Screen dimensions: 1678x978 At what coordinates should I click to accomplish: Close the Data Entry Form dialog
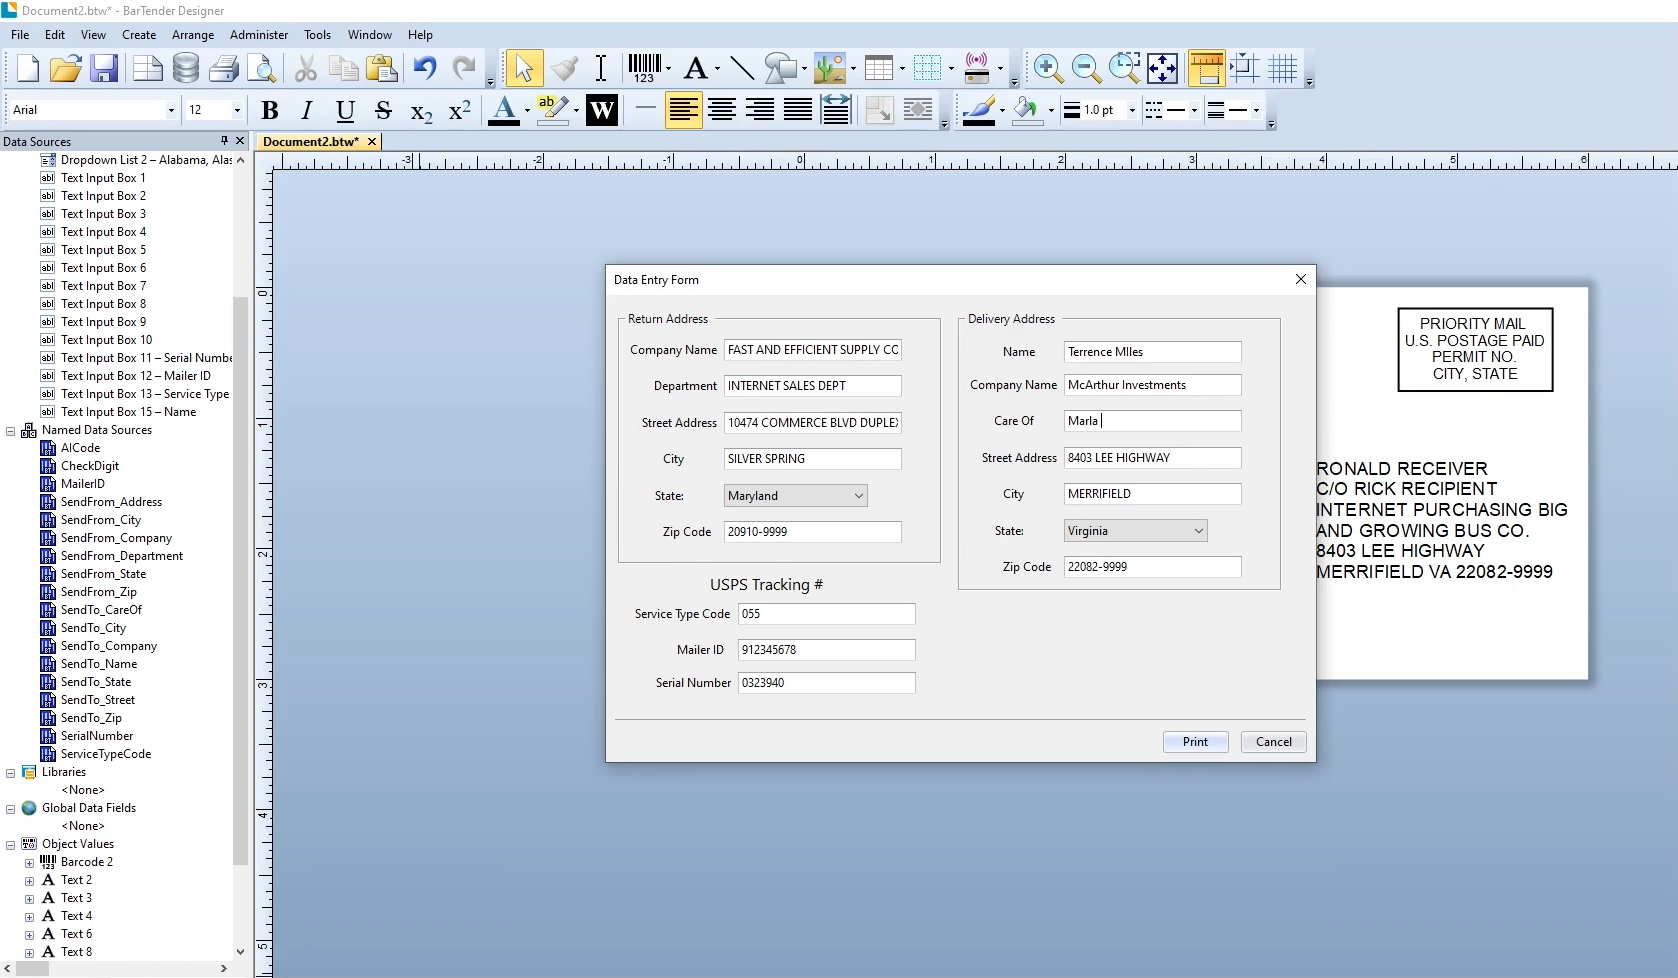pyautogui.click(x=1301, y=279)
